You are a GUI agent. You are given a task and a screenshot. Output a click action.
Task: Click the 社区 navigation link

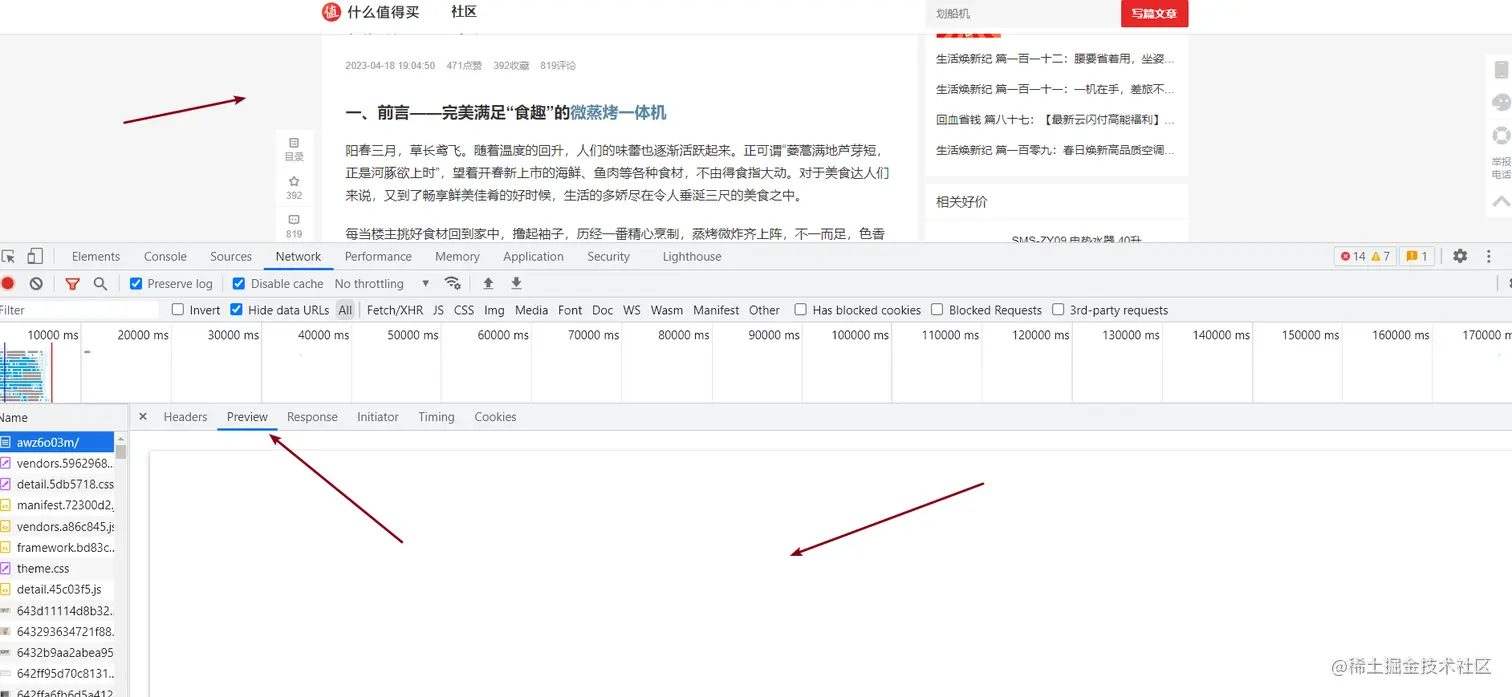point(464,12)
